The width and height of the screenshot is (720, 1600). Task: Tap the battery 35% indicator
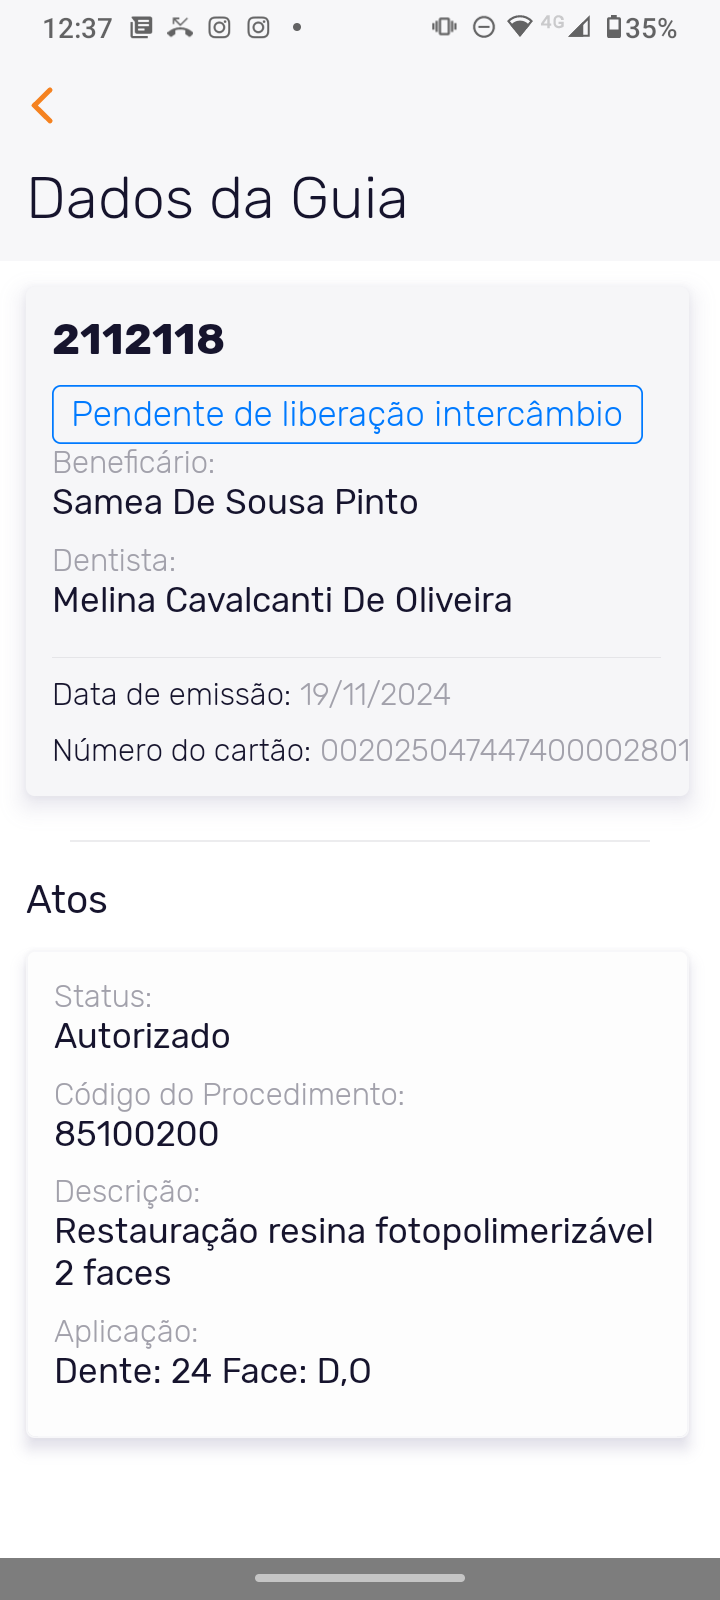coord(641,28)
